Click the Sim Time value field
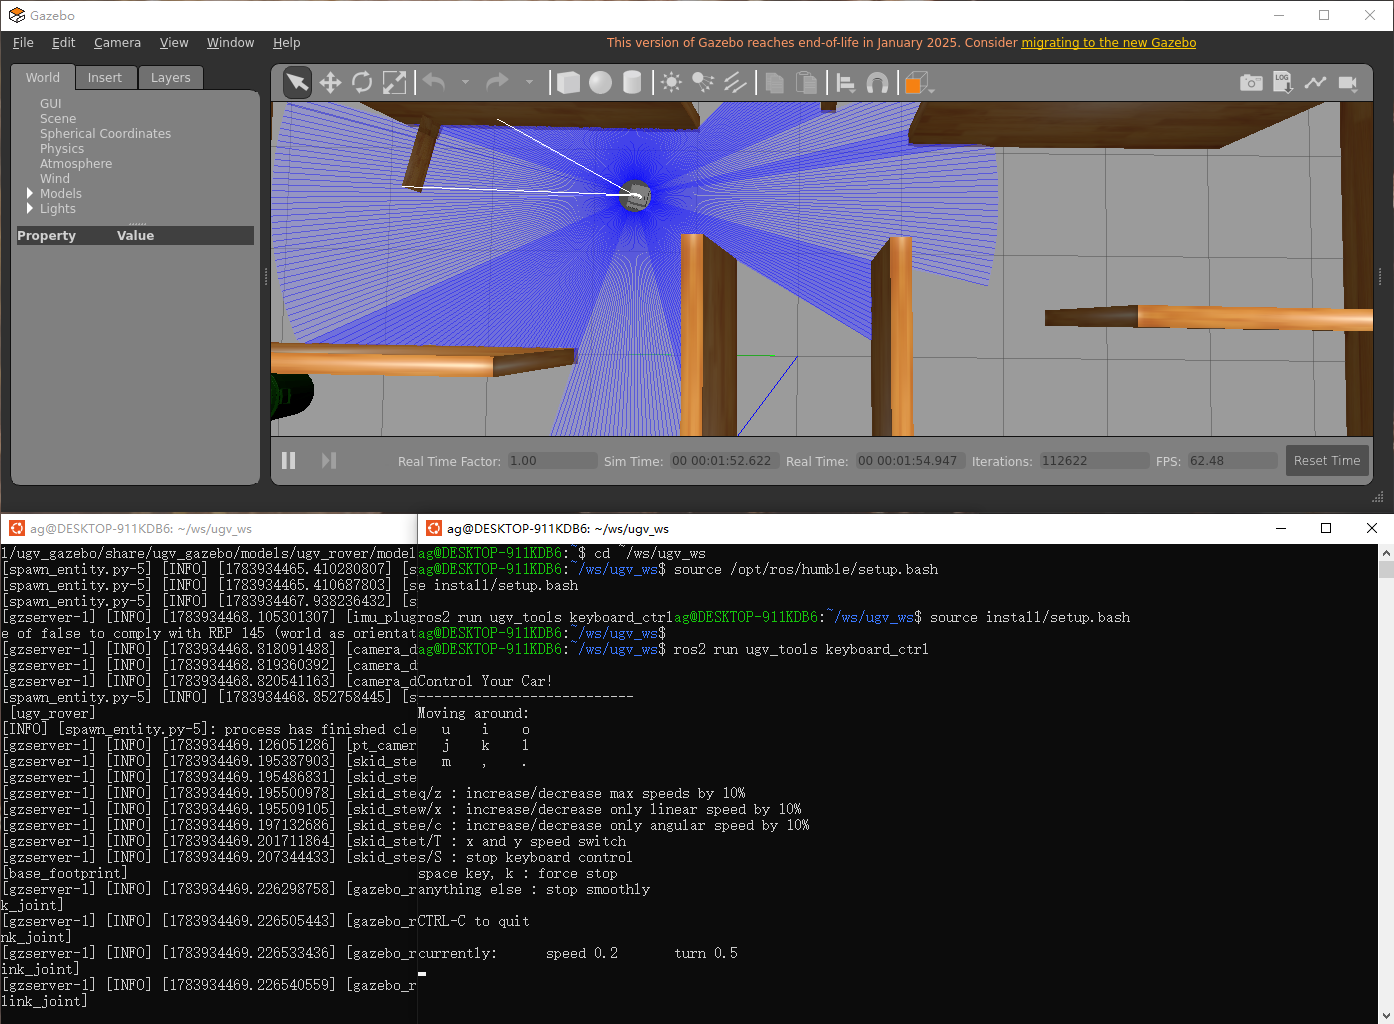The image size is (1394, 1024). point(724,461)
